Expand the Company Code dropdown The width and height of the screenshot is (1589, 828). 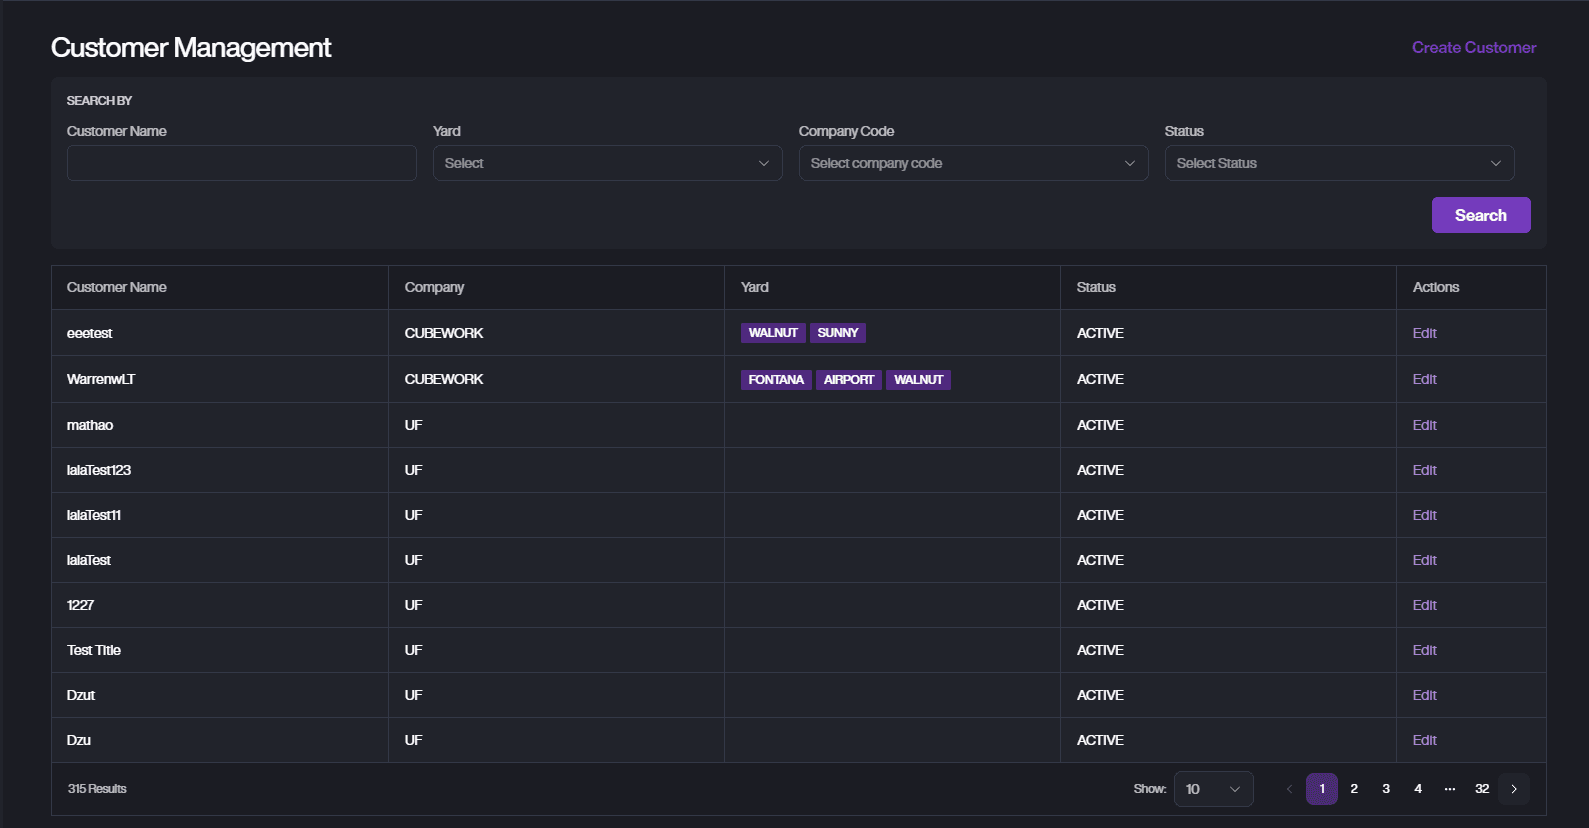(x=972, y=163)
